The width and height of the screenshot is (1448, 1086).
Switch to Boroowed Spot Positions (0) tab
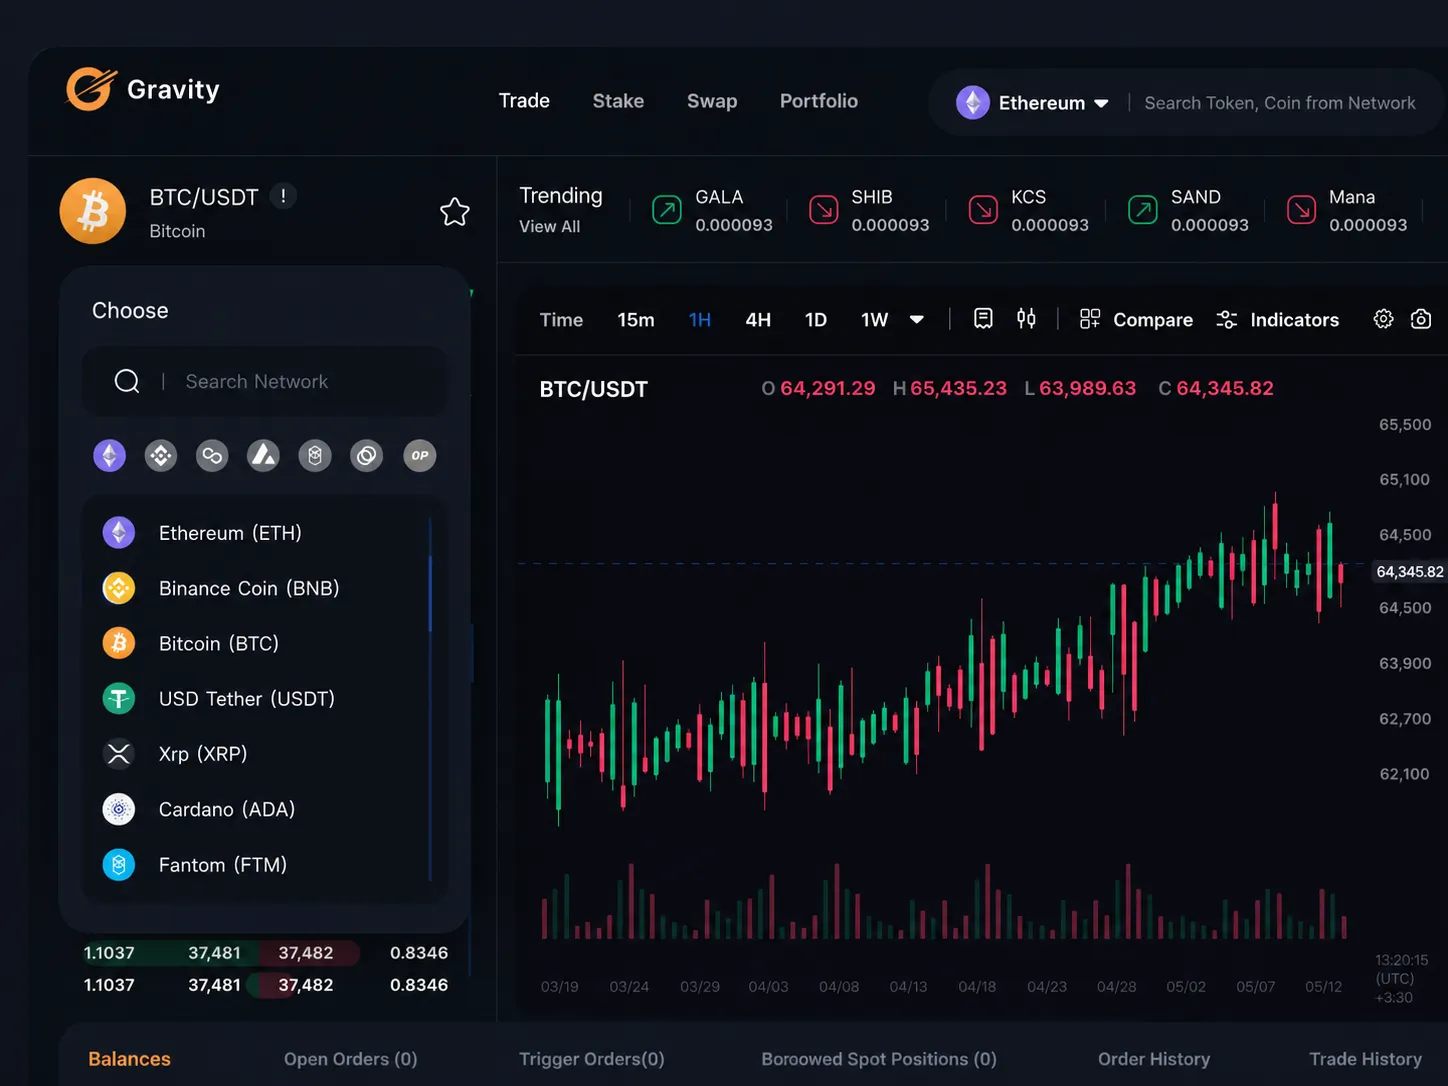pyautogui.click(x=879, y=1059)
